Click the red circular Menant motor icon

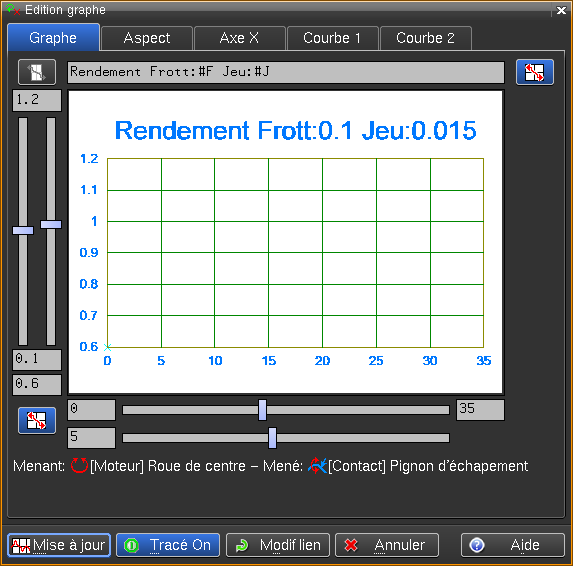pos(79,466)
